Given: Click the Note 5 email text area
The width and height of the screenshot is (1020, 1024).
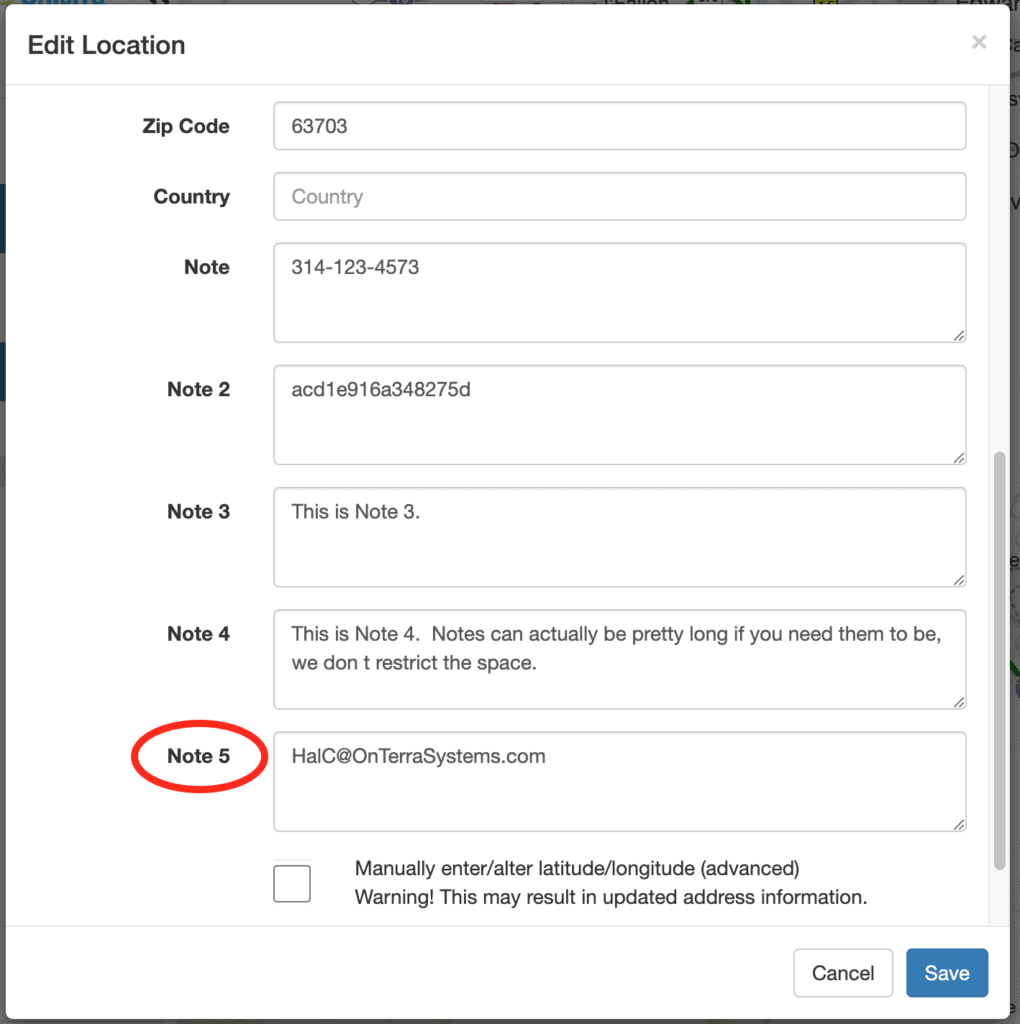Looking at the screenshot, I should (619, 781).
